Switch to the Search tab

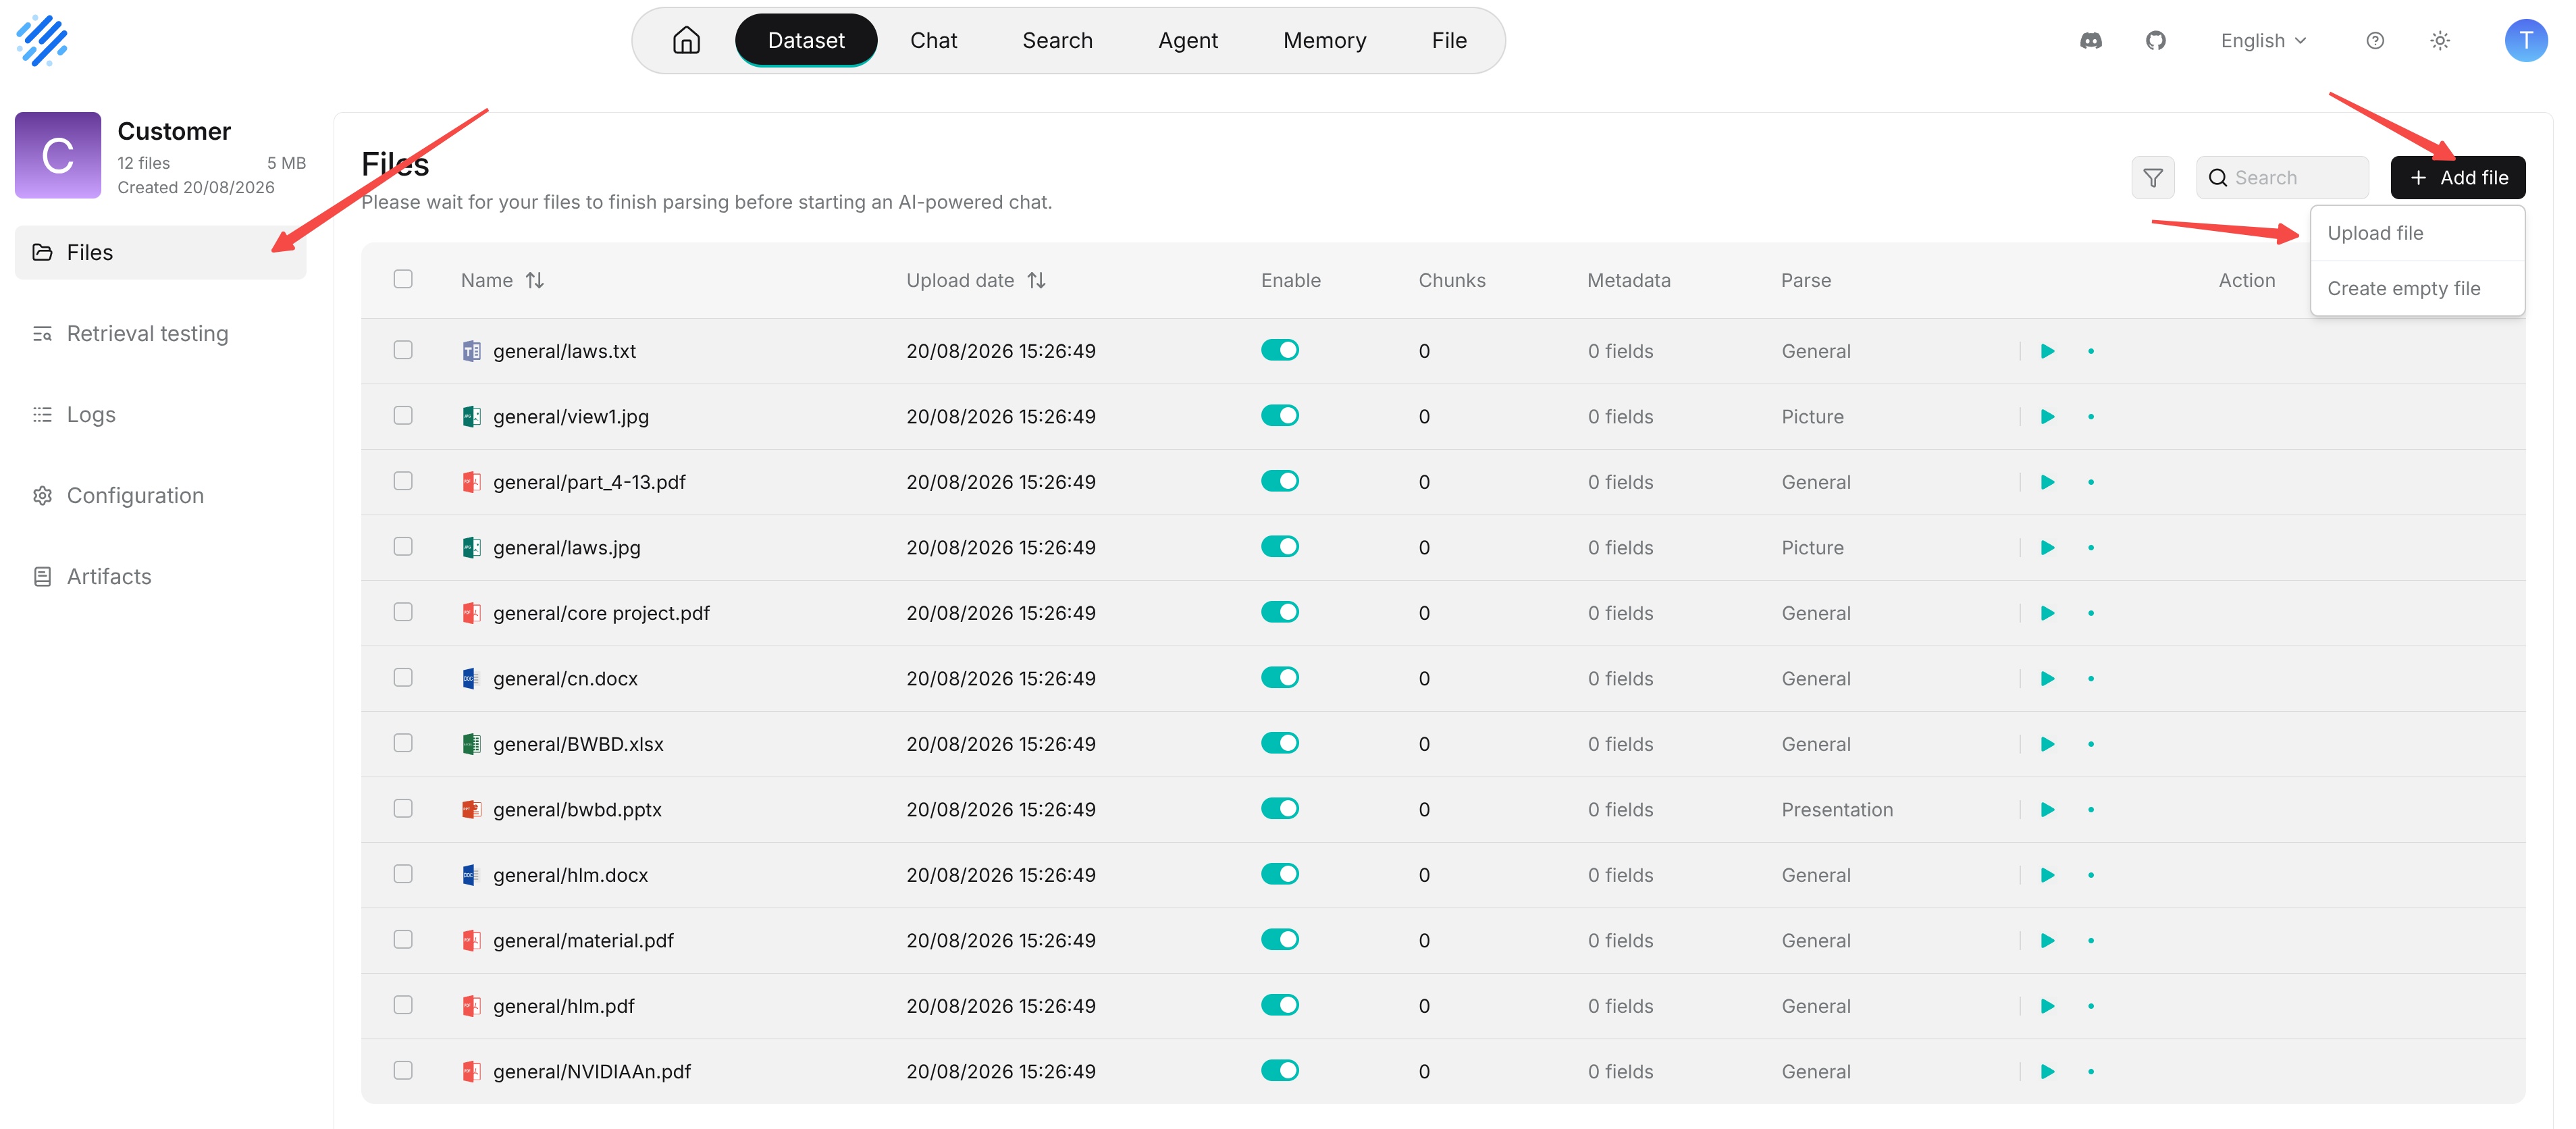(1057, 40)
